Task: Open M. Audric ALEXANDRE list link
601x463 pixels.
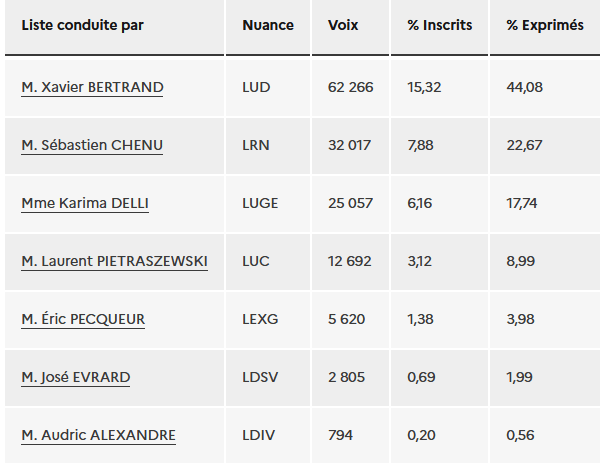Action: 99,435
